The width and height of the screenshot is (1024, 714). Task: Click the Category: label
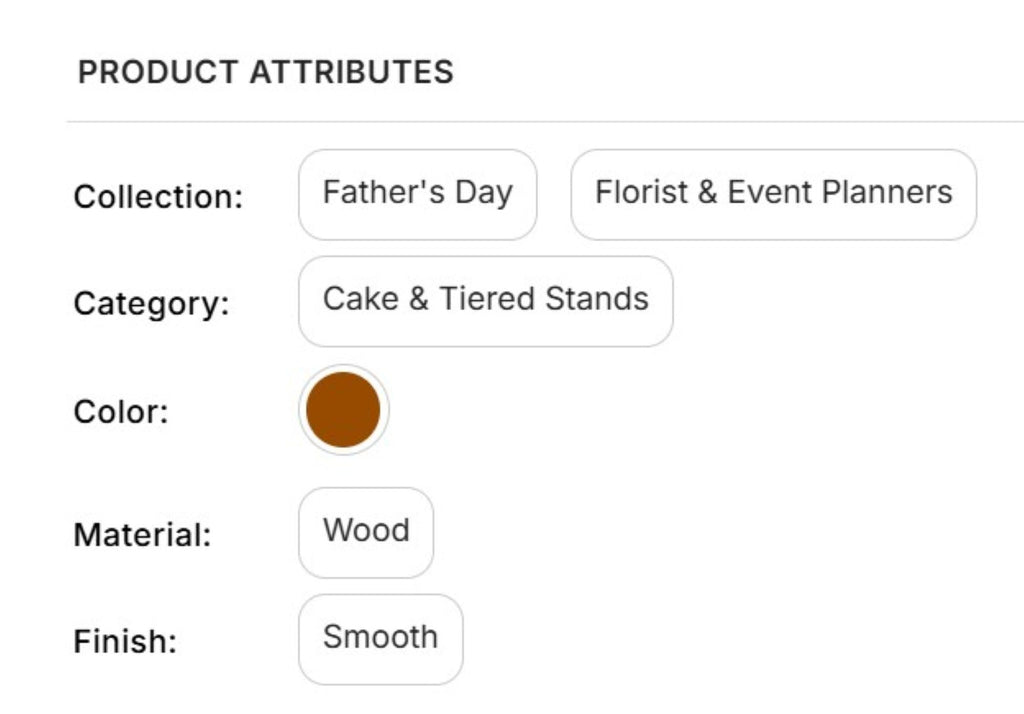coord(151,304)
